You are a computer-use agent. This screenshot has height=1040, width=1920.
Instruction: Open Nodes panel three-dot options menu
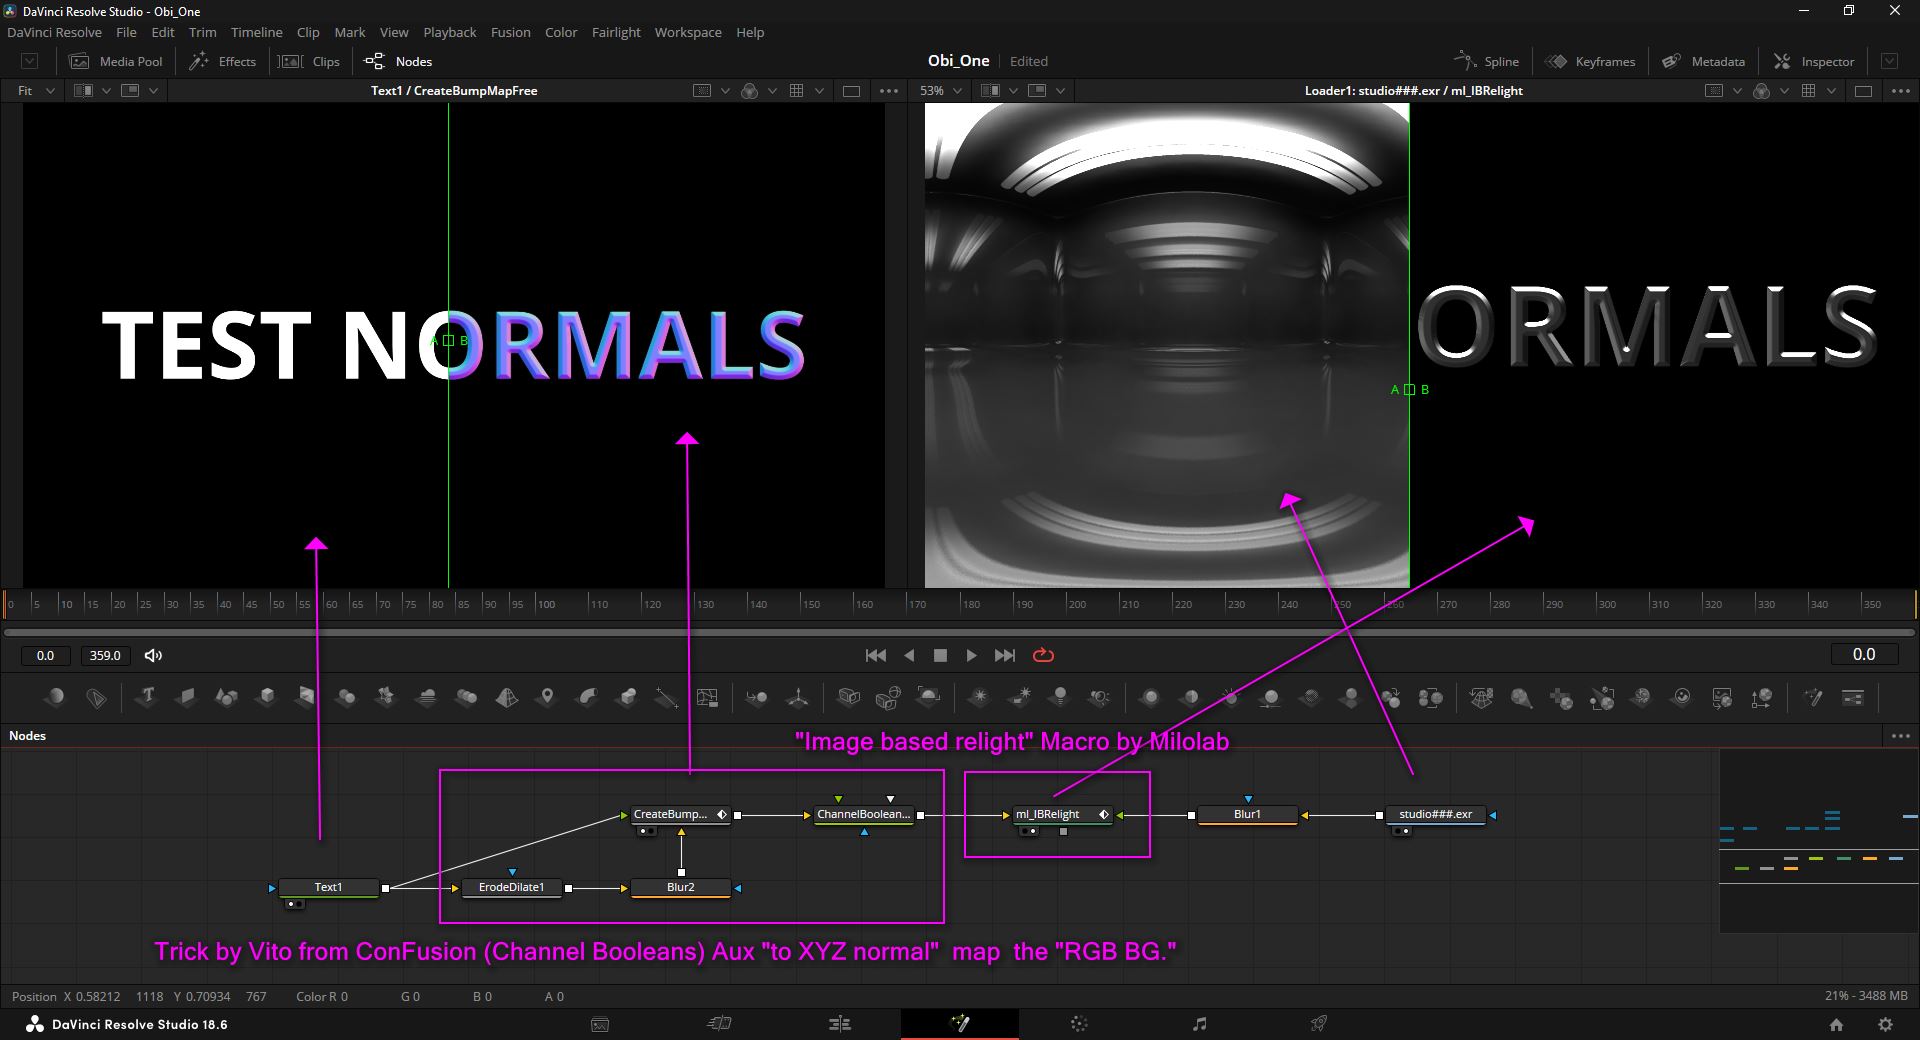pos(1901,735)
